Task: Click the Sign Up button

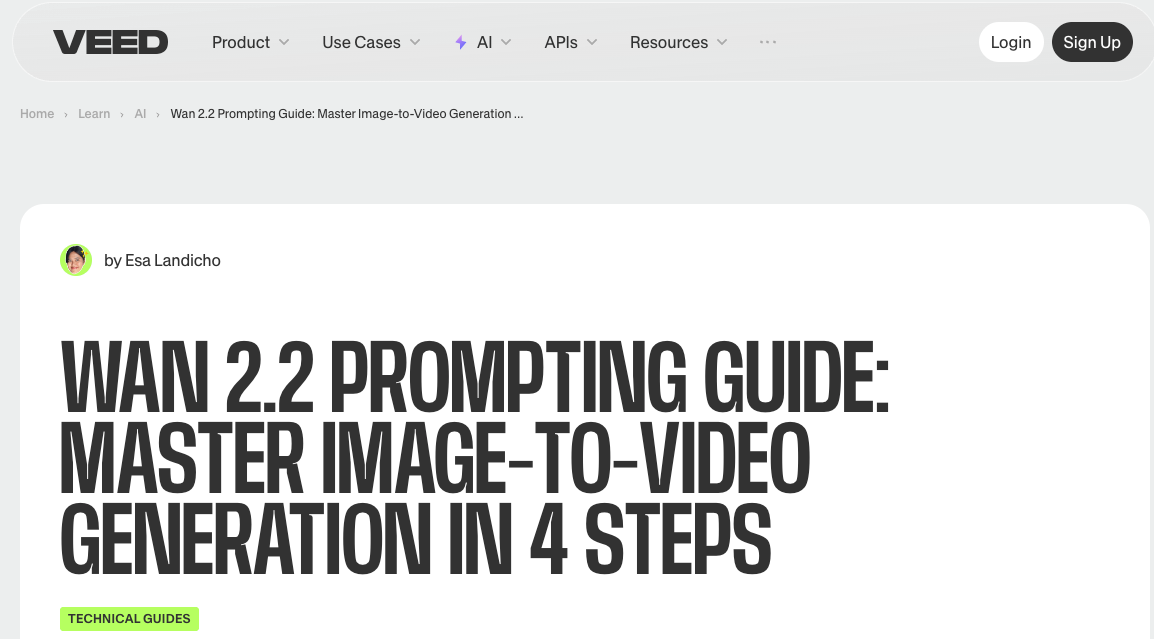Action: (1092, 42)
